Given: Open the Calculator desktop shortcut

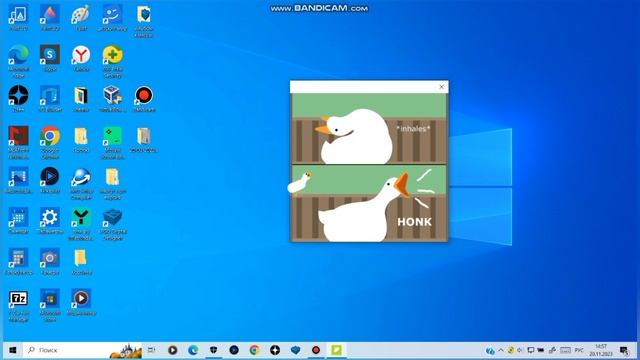Looking at the screenshot, I should [x=18, y=261].
